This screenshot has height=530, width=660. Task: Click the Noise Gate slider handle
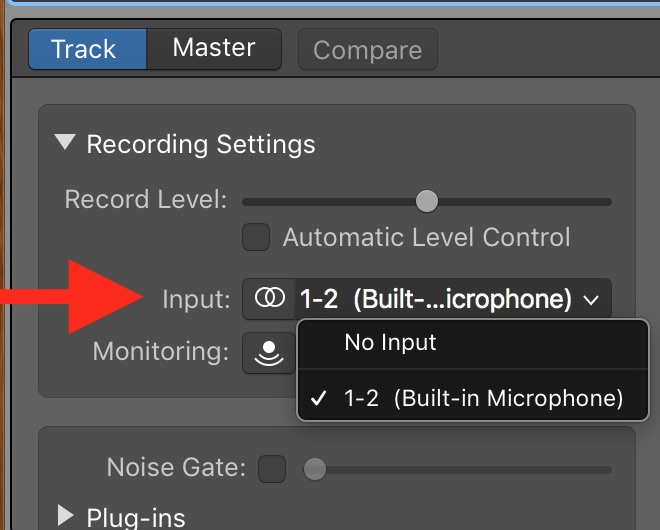[315, 467]
